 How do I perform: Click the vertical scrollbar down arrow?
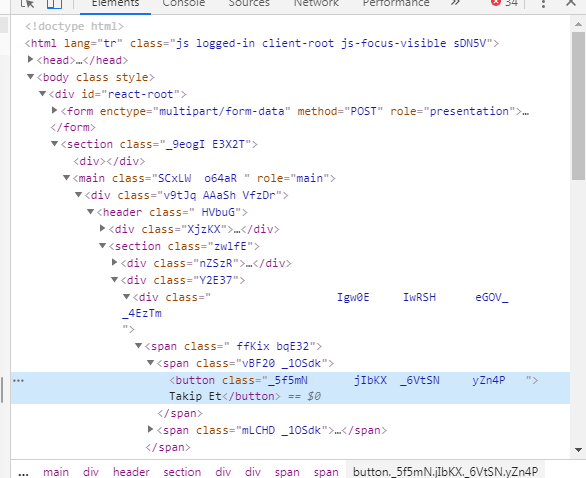578,450
